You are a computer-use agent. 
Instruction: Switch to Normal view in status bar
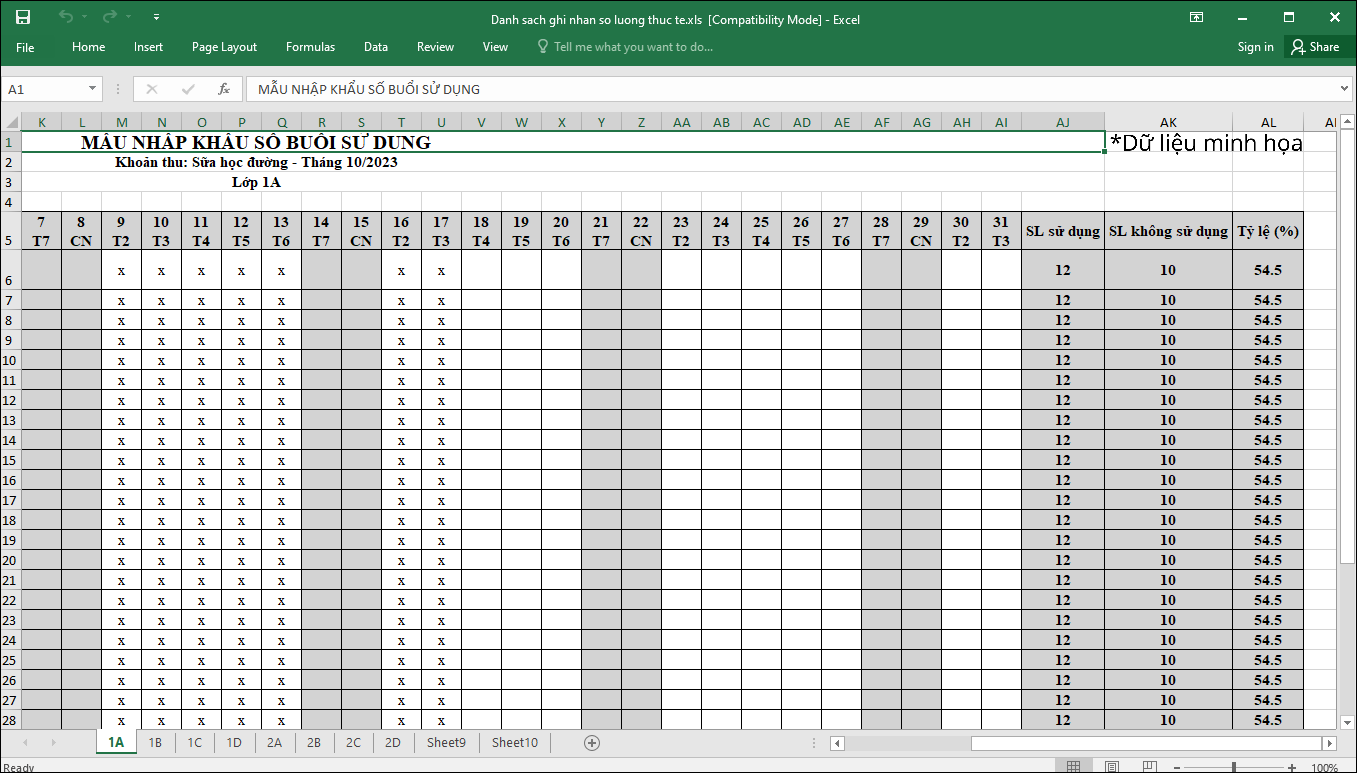(1073, 767)
